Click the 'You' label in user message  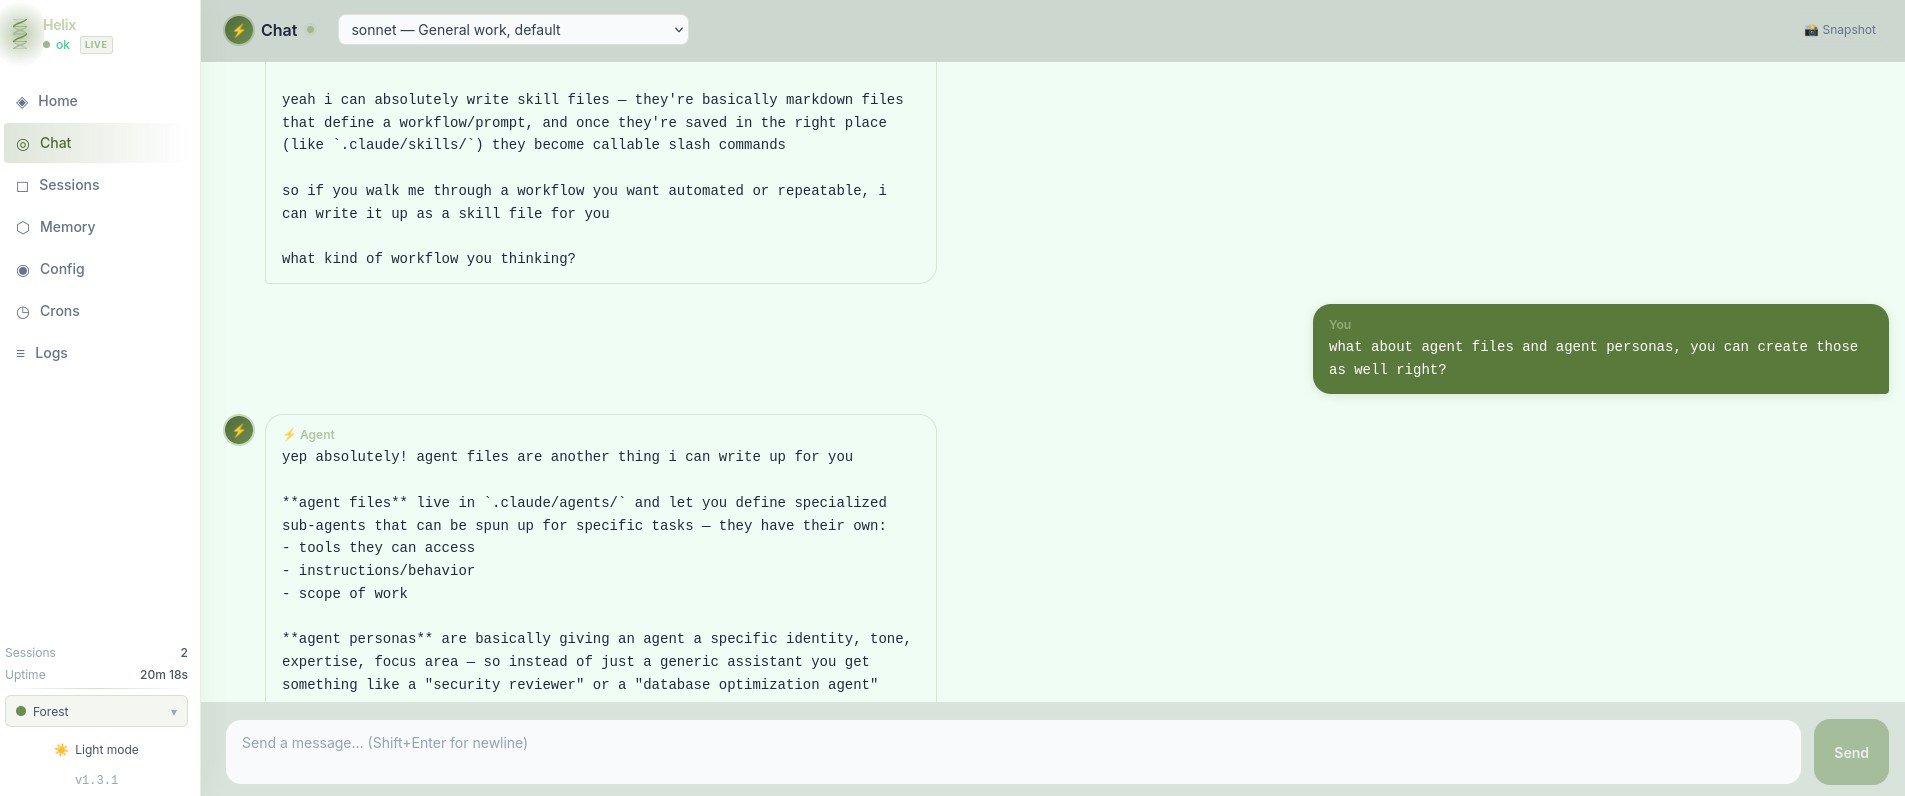(1340, 325)
